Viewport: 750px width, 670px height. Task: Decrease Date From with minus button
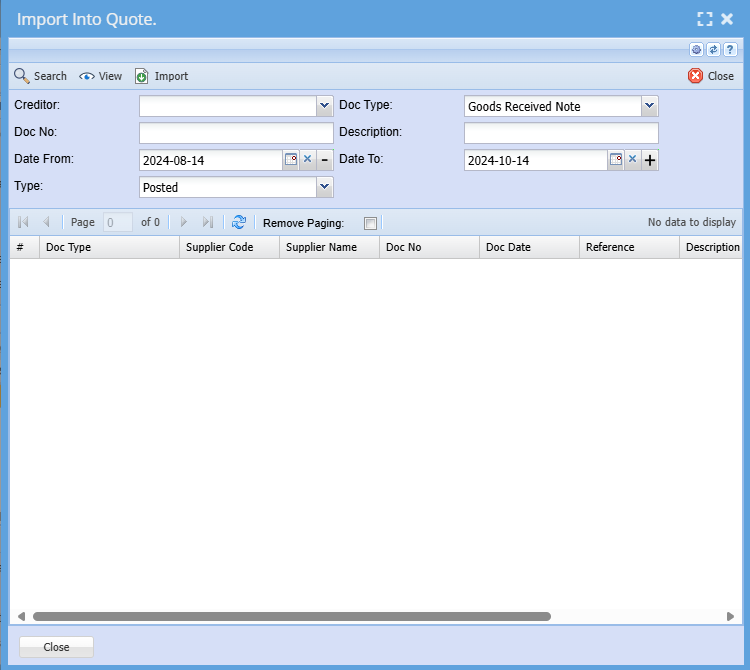[325, 160]
